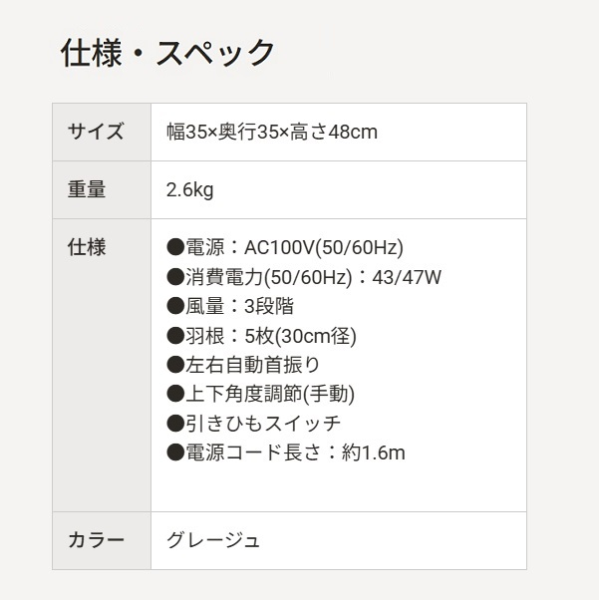Click the グレージュ color value
The width and height of the screenshot is (599, 600).
click(213, 540)
